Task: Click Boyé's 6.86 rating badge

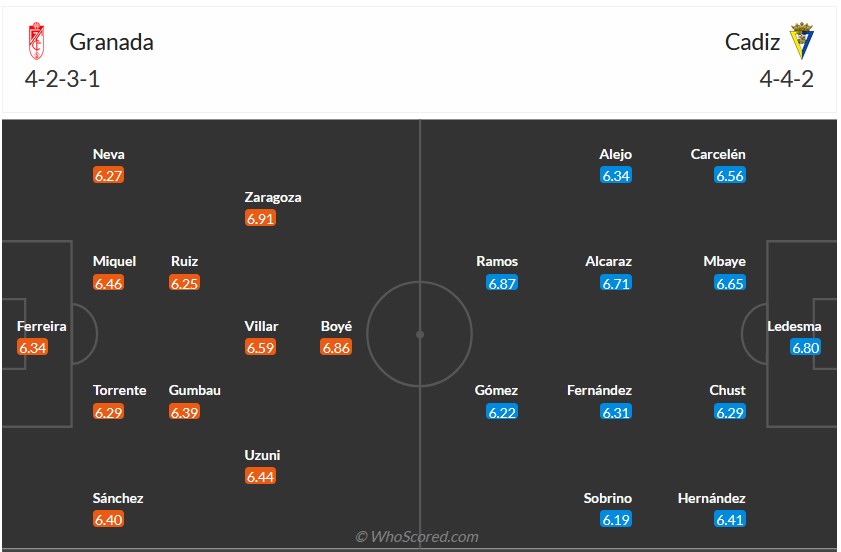Action: [336, 348]
